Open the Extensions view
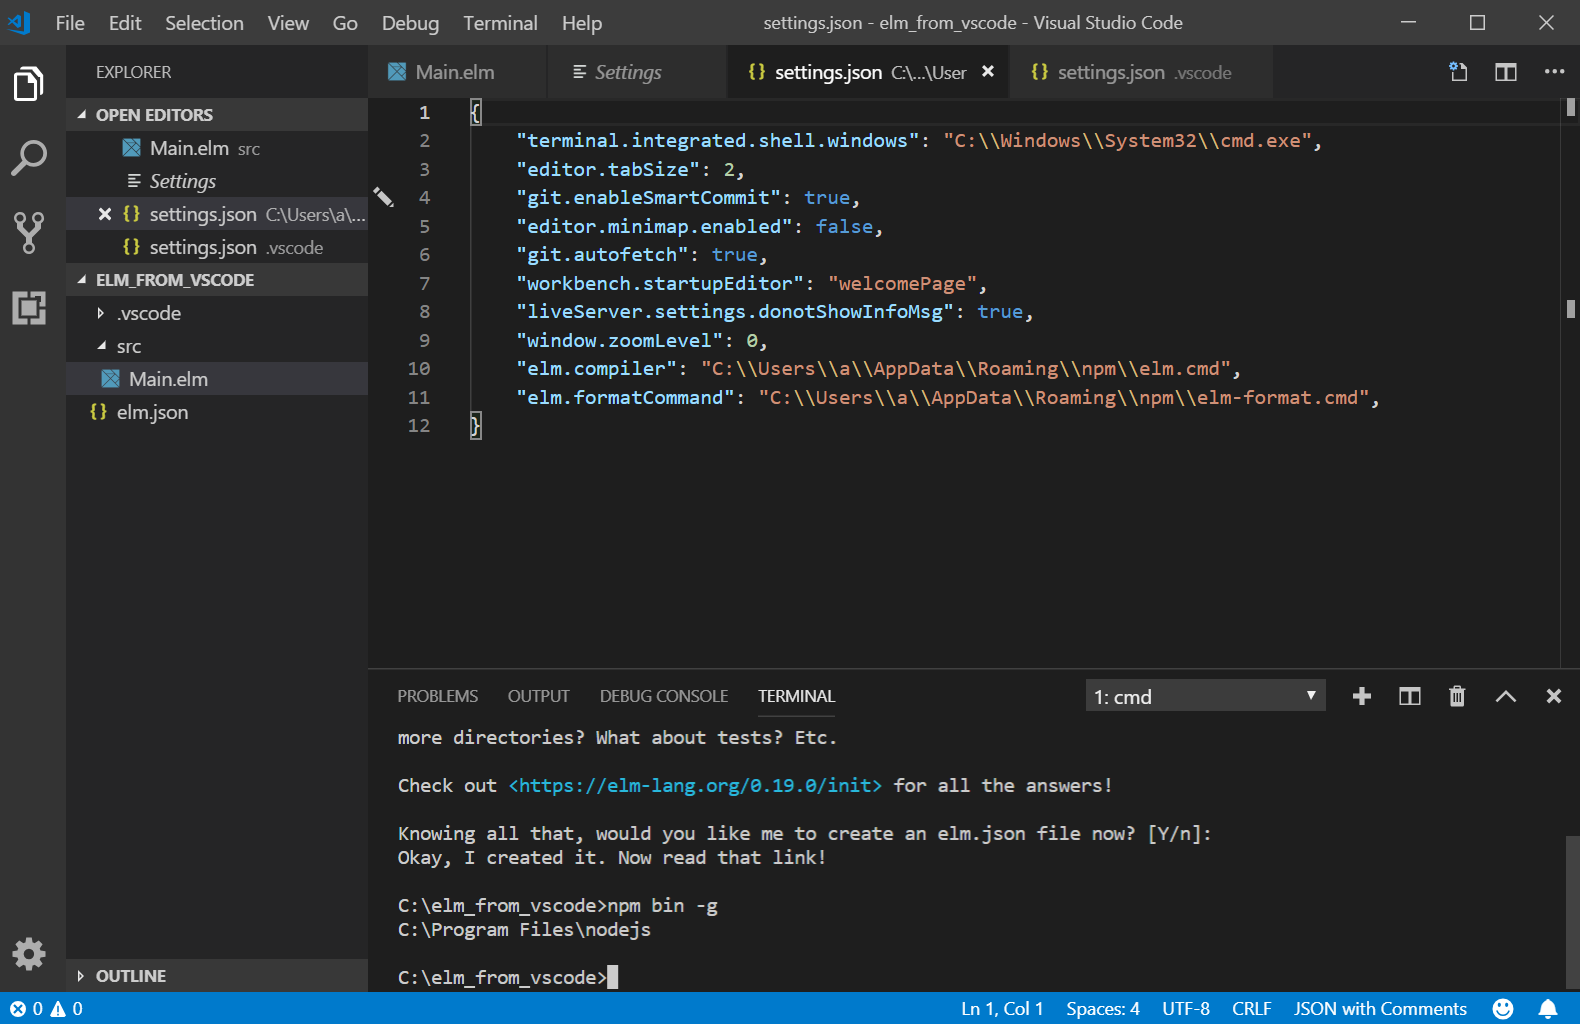Viewport: 1580px width, 1024px height. pyautogui.click(x=29, y=307)
